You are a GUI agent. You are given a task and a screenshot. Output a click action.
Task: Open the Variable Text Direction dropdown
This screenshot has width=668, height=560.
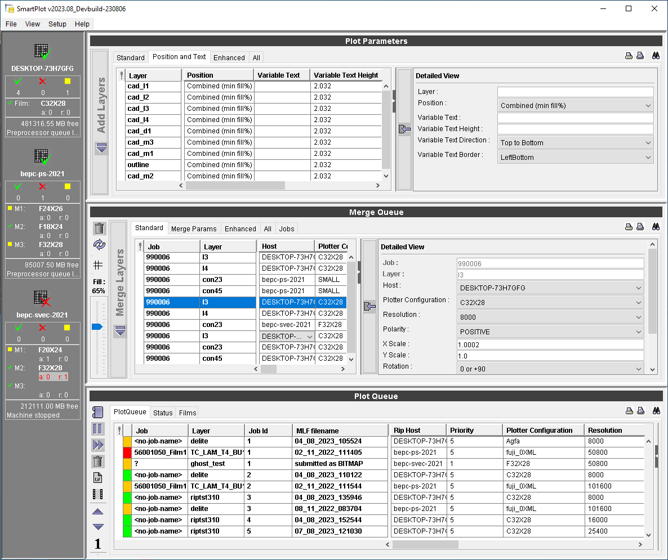pos(575,142)
